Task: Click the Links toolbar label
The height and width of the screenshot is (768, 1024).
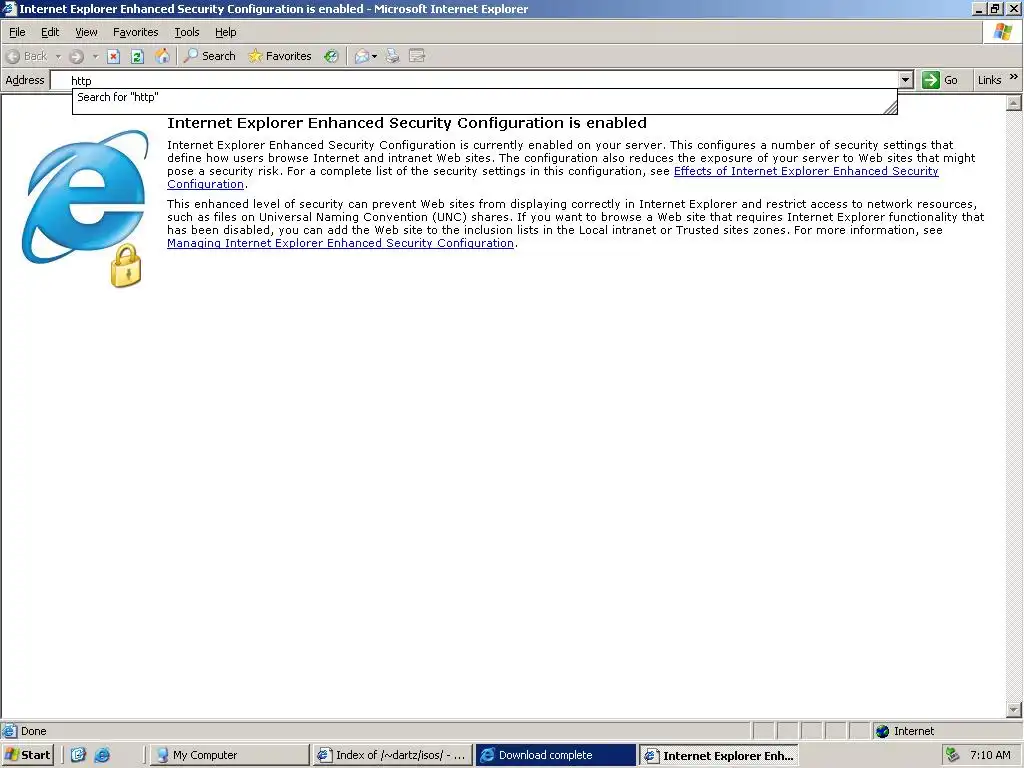Action: (x=989, y=80)
